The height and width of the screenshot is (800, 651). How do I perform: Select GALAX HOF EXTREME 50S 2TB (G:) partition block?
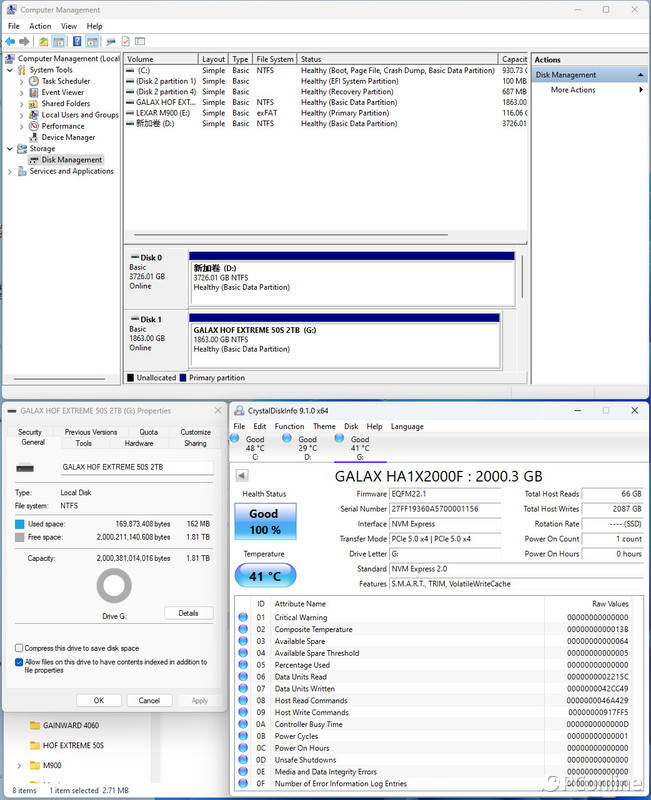(x=344, y=340)
